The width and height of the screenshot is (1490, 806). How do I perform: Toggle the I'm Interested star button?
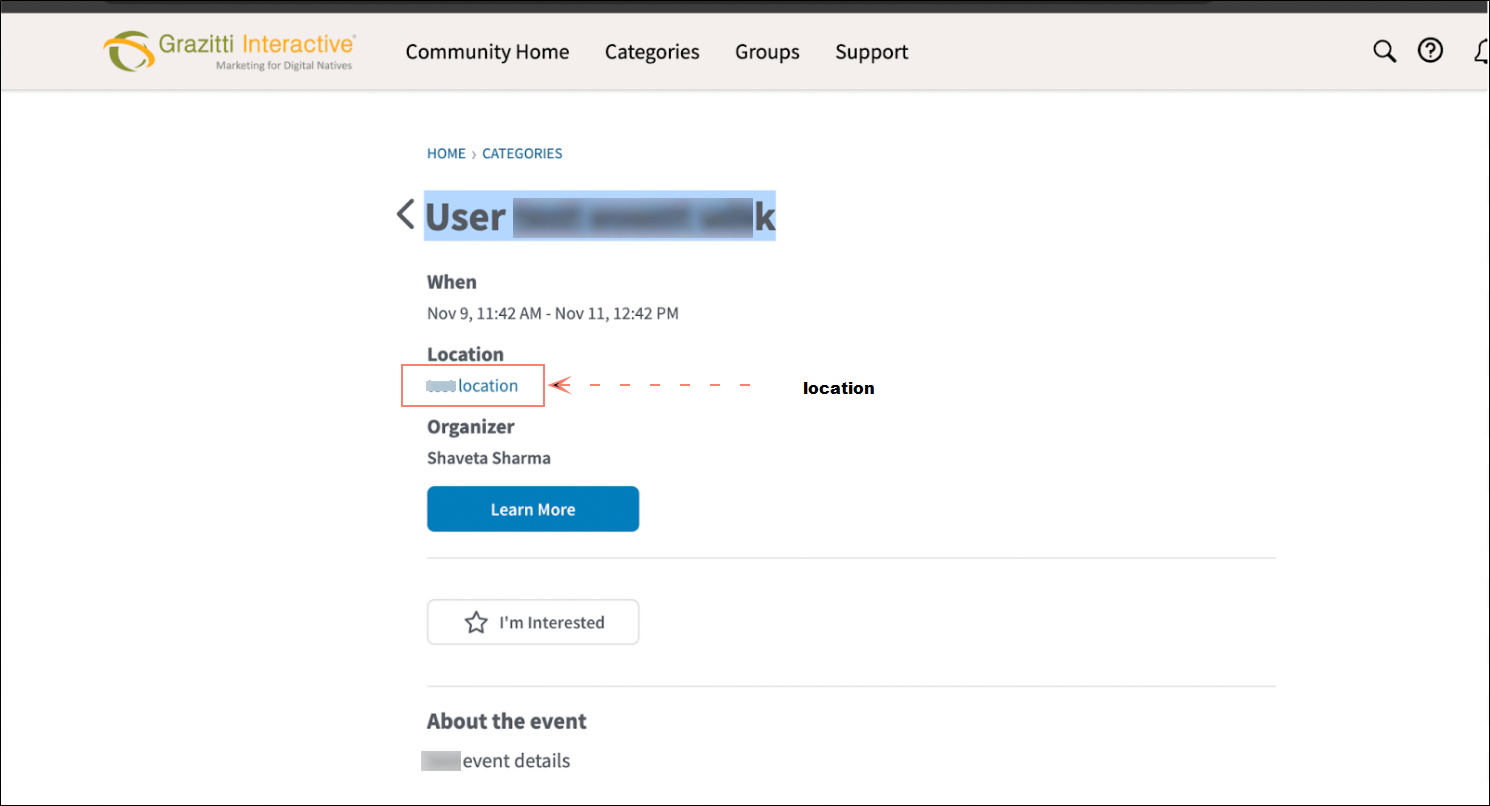point(533,622)
